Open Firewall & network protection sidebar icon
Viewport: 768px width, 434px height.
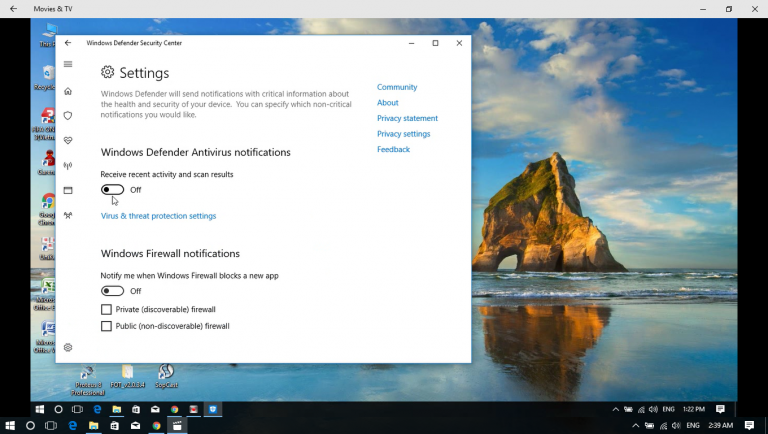[68, 166]
